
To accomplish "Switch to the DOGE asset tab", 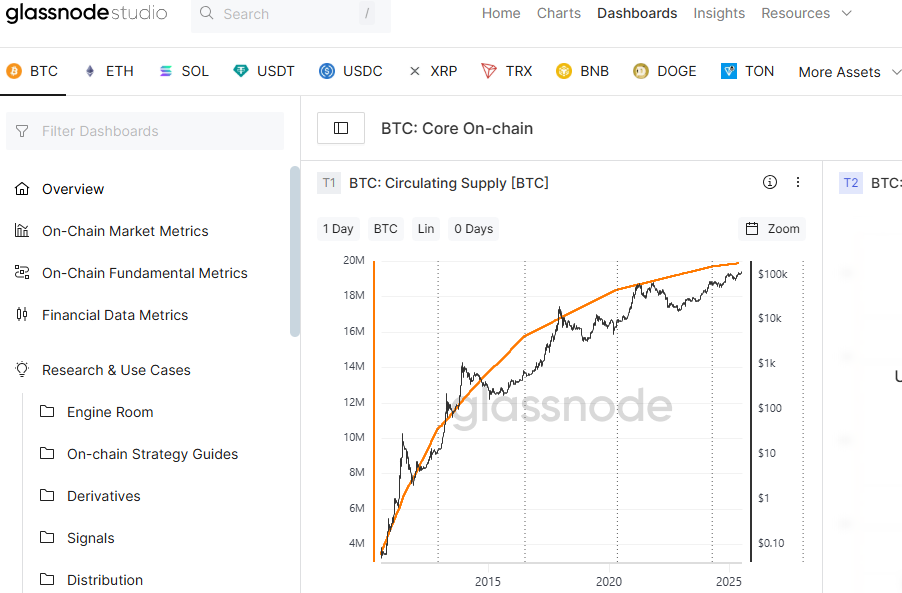I will pyautogui.click(x=665, y=71).
